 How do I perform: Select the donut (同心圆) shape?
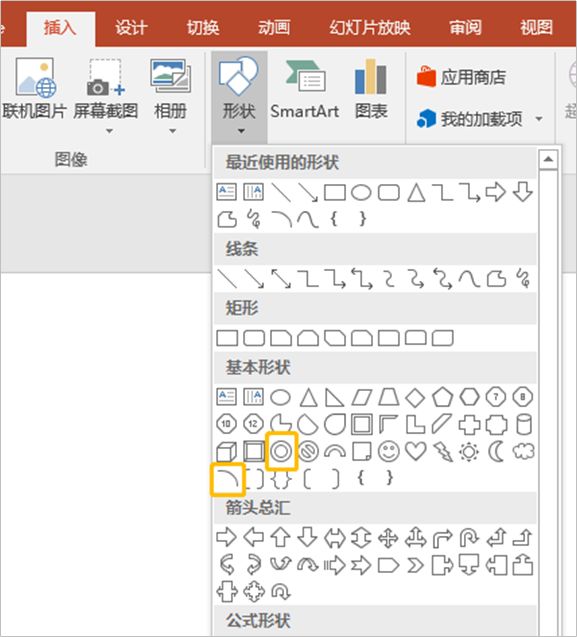click(281, 451)
